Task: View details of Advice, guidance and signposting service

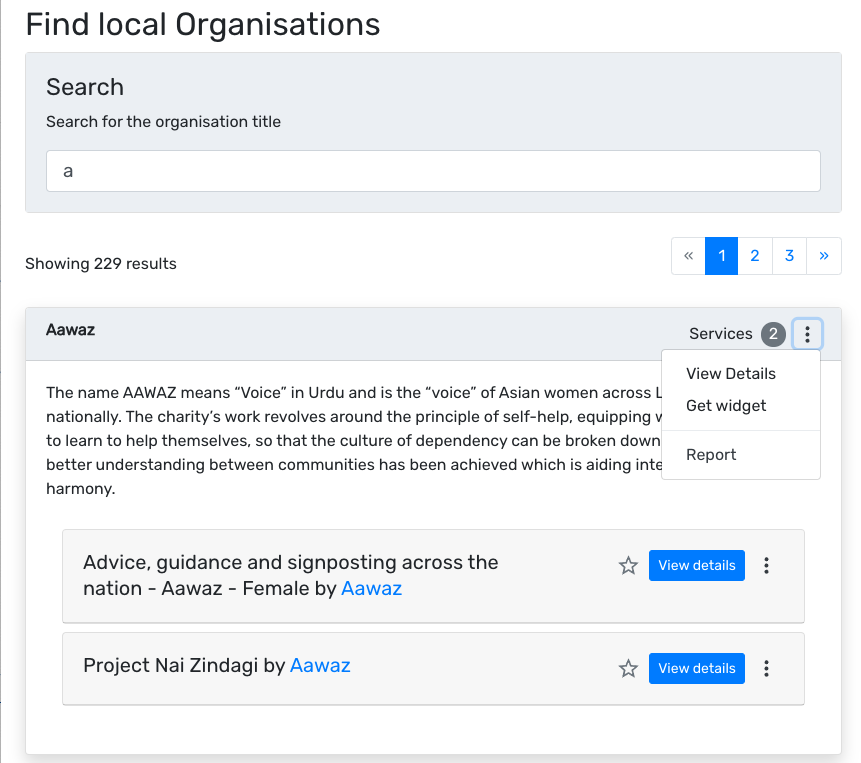Action: 696,565
